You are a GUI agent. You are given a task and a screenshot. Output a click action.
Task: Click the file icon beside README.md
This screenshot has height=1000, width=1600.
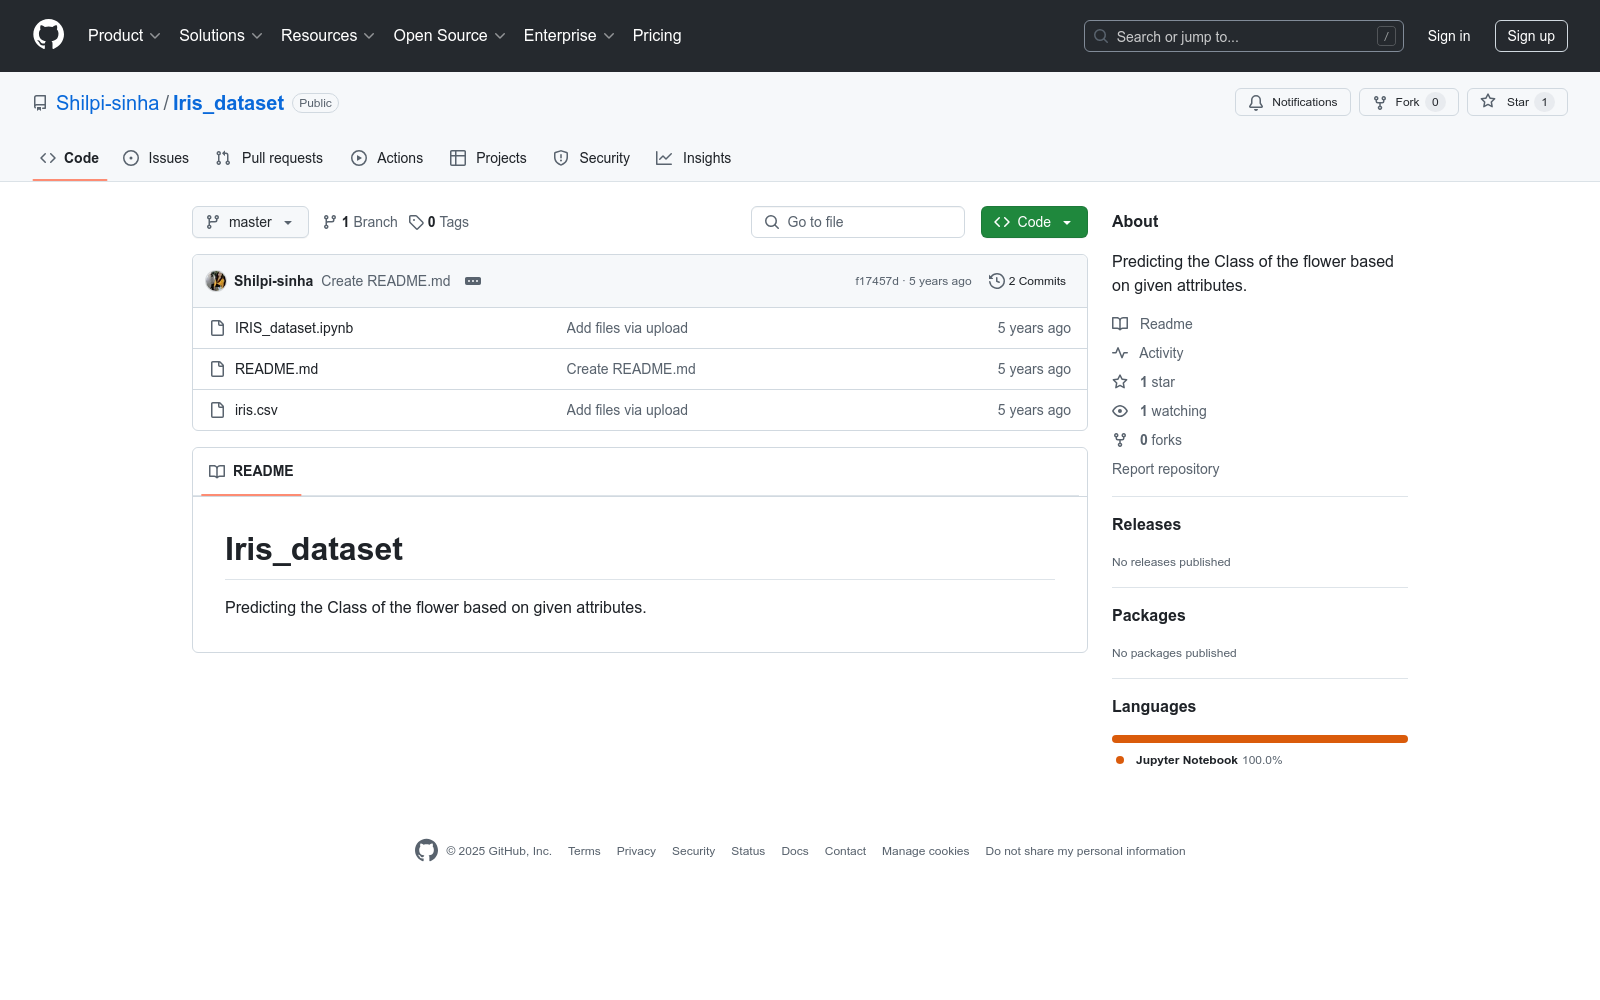(217, 369)
